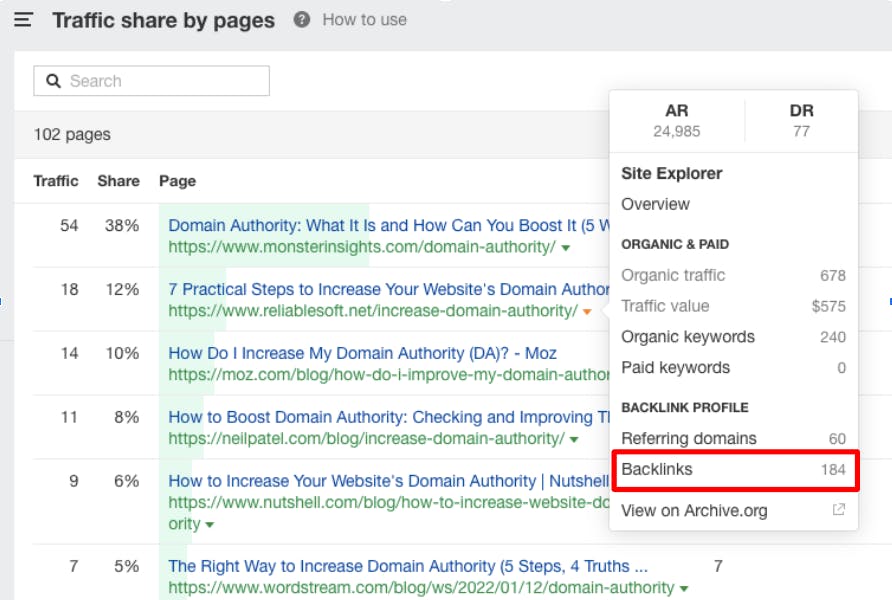This screenshot has height=600, width=892.
Task: Open 'How to Boost Domain Authority' title
Action: click(389, 417)
